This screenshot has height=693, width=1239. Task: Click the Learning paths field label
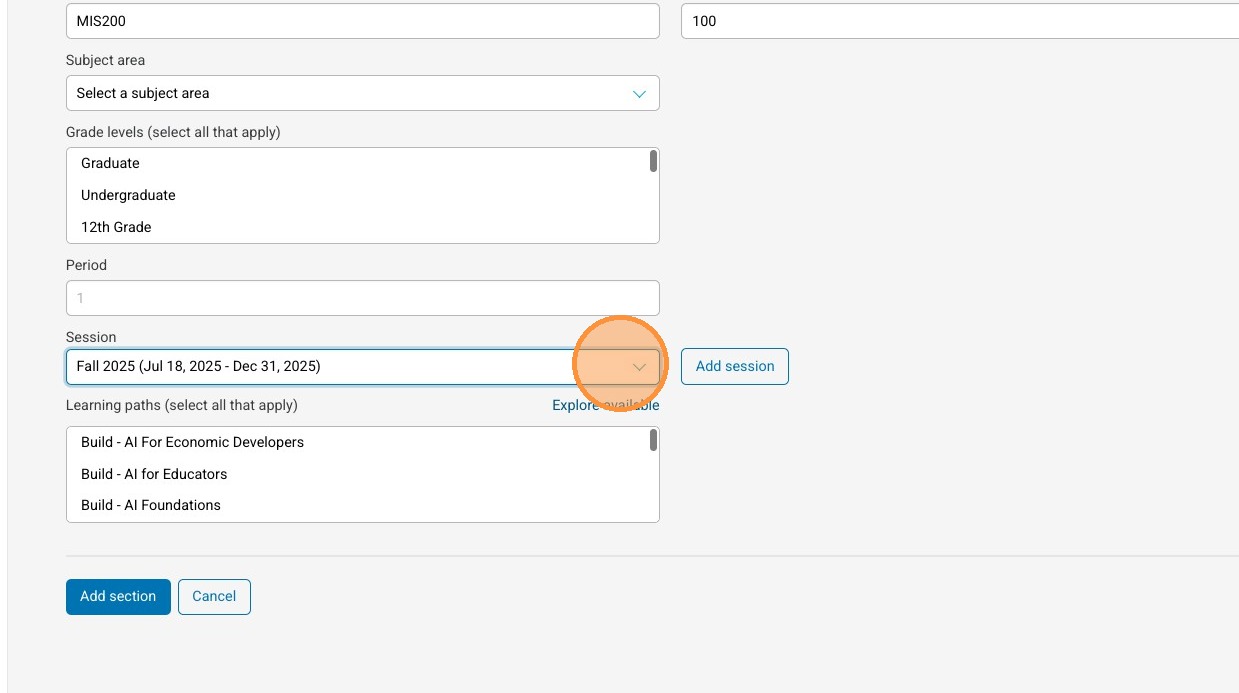click(x=181, y=405)
